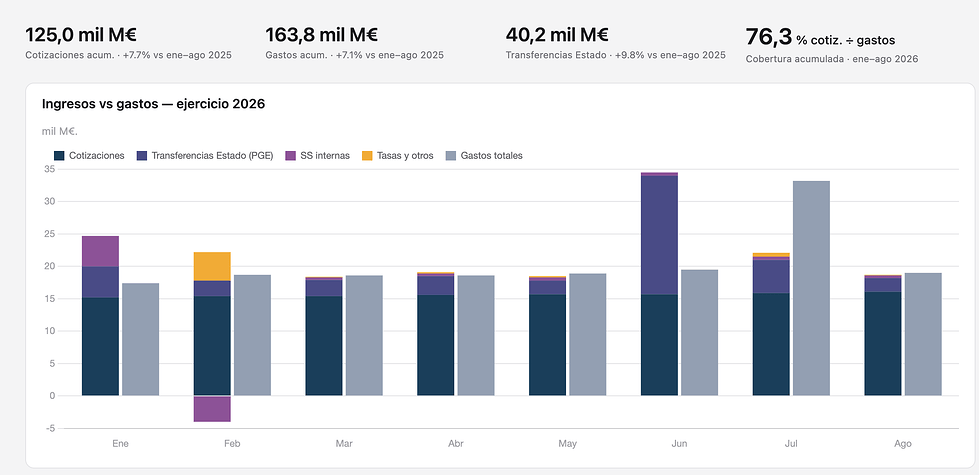979x475 pixels.
Task: Click Abr x-axis month label
Action: [456, 444]
